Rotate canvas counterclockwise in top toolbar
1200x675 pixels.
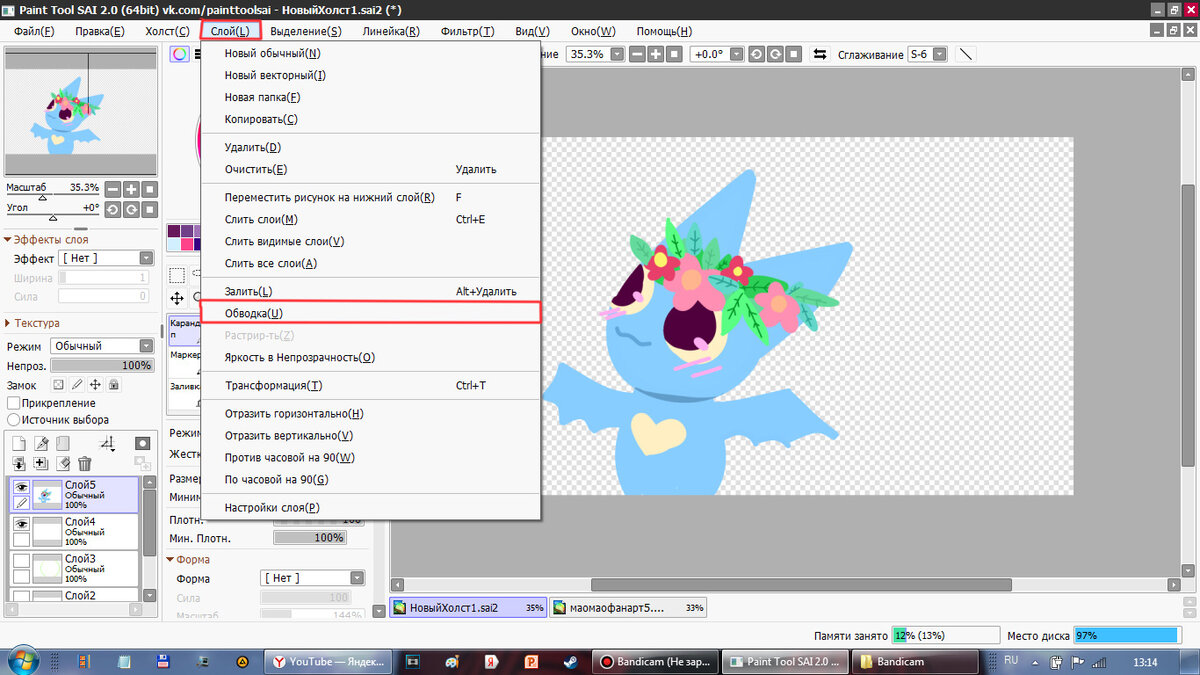[x=758, y=54]
